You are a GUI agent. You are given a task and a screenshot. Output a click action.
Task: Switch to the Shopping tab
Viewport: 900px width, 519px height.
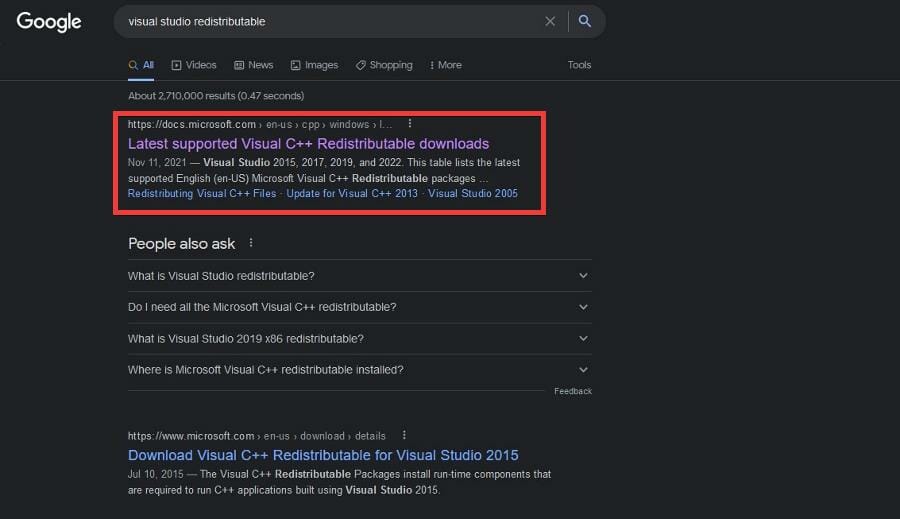click(384, 65)
